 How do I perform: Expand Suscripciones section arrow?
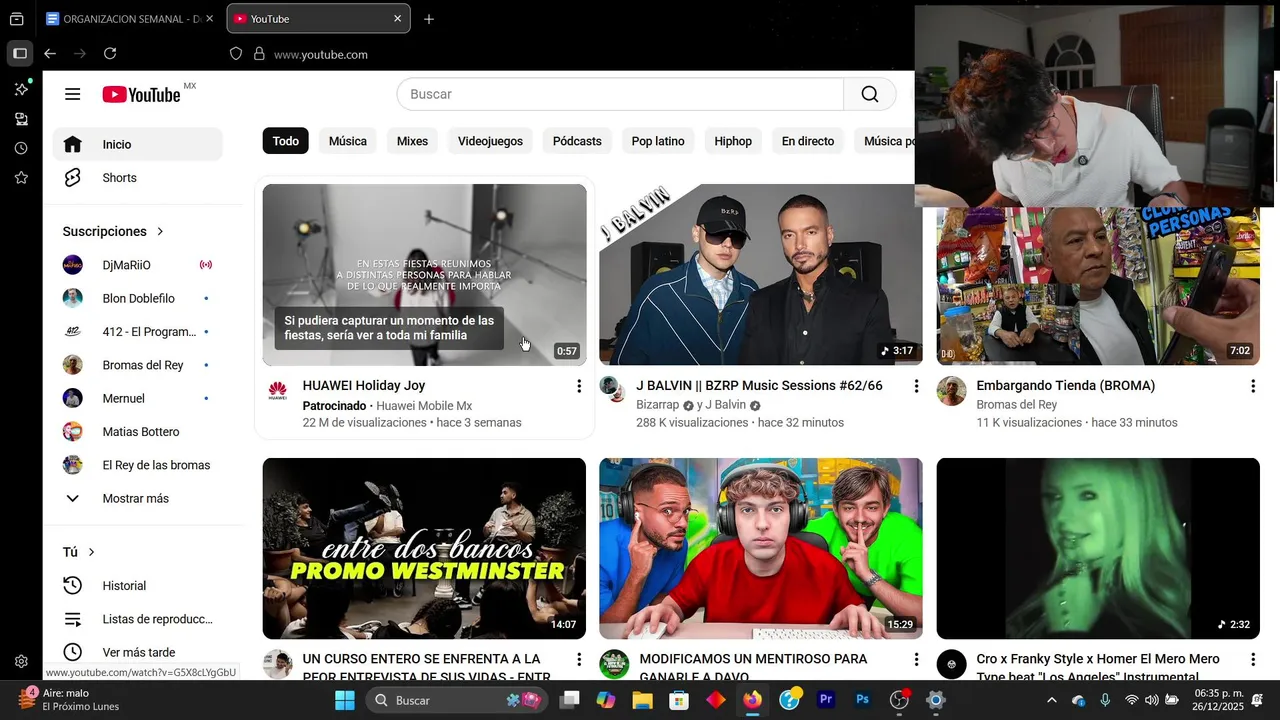[x=160, y=232]
